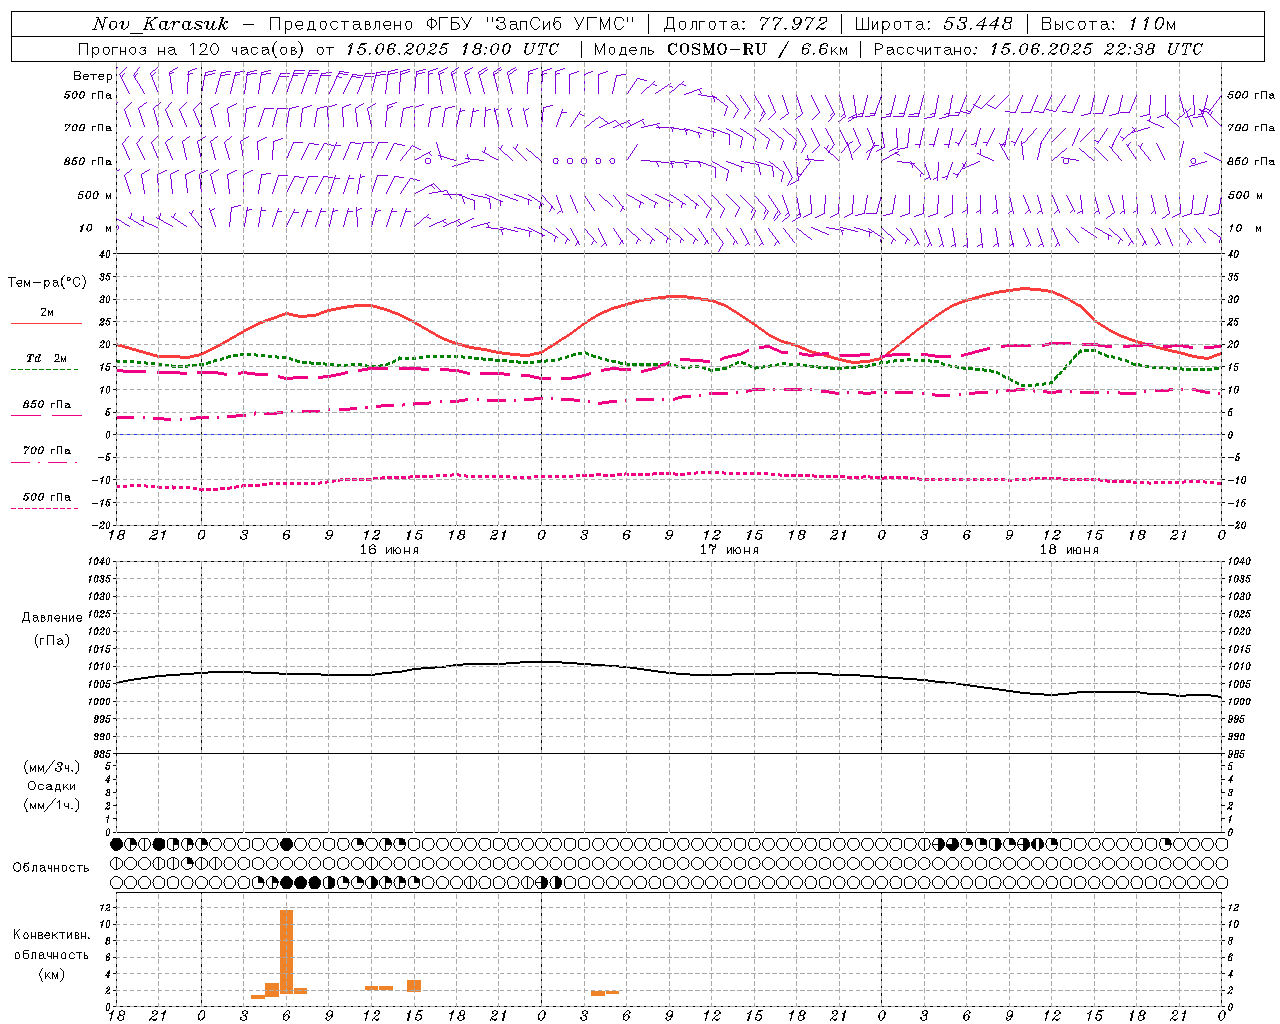Click the Td 2м dew point legend entry
The width and height of the screenshot is (1280, 1024).
(x=46, y=358)
